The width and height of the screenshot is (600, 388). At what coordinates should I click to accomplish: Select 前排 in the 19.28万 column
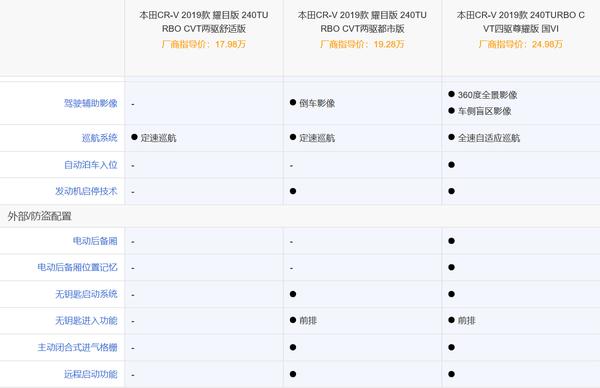[303, 321]
